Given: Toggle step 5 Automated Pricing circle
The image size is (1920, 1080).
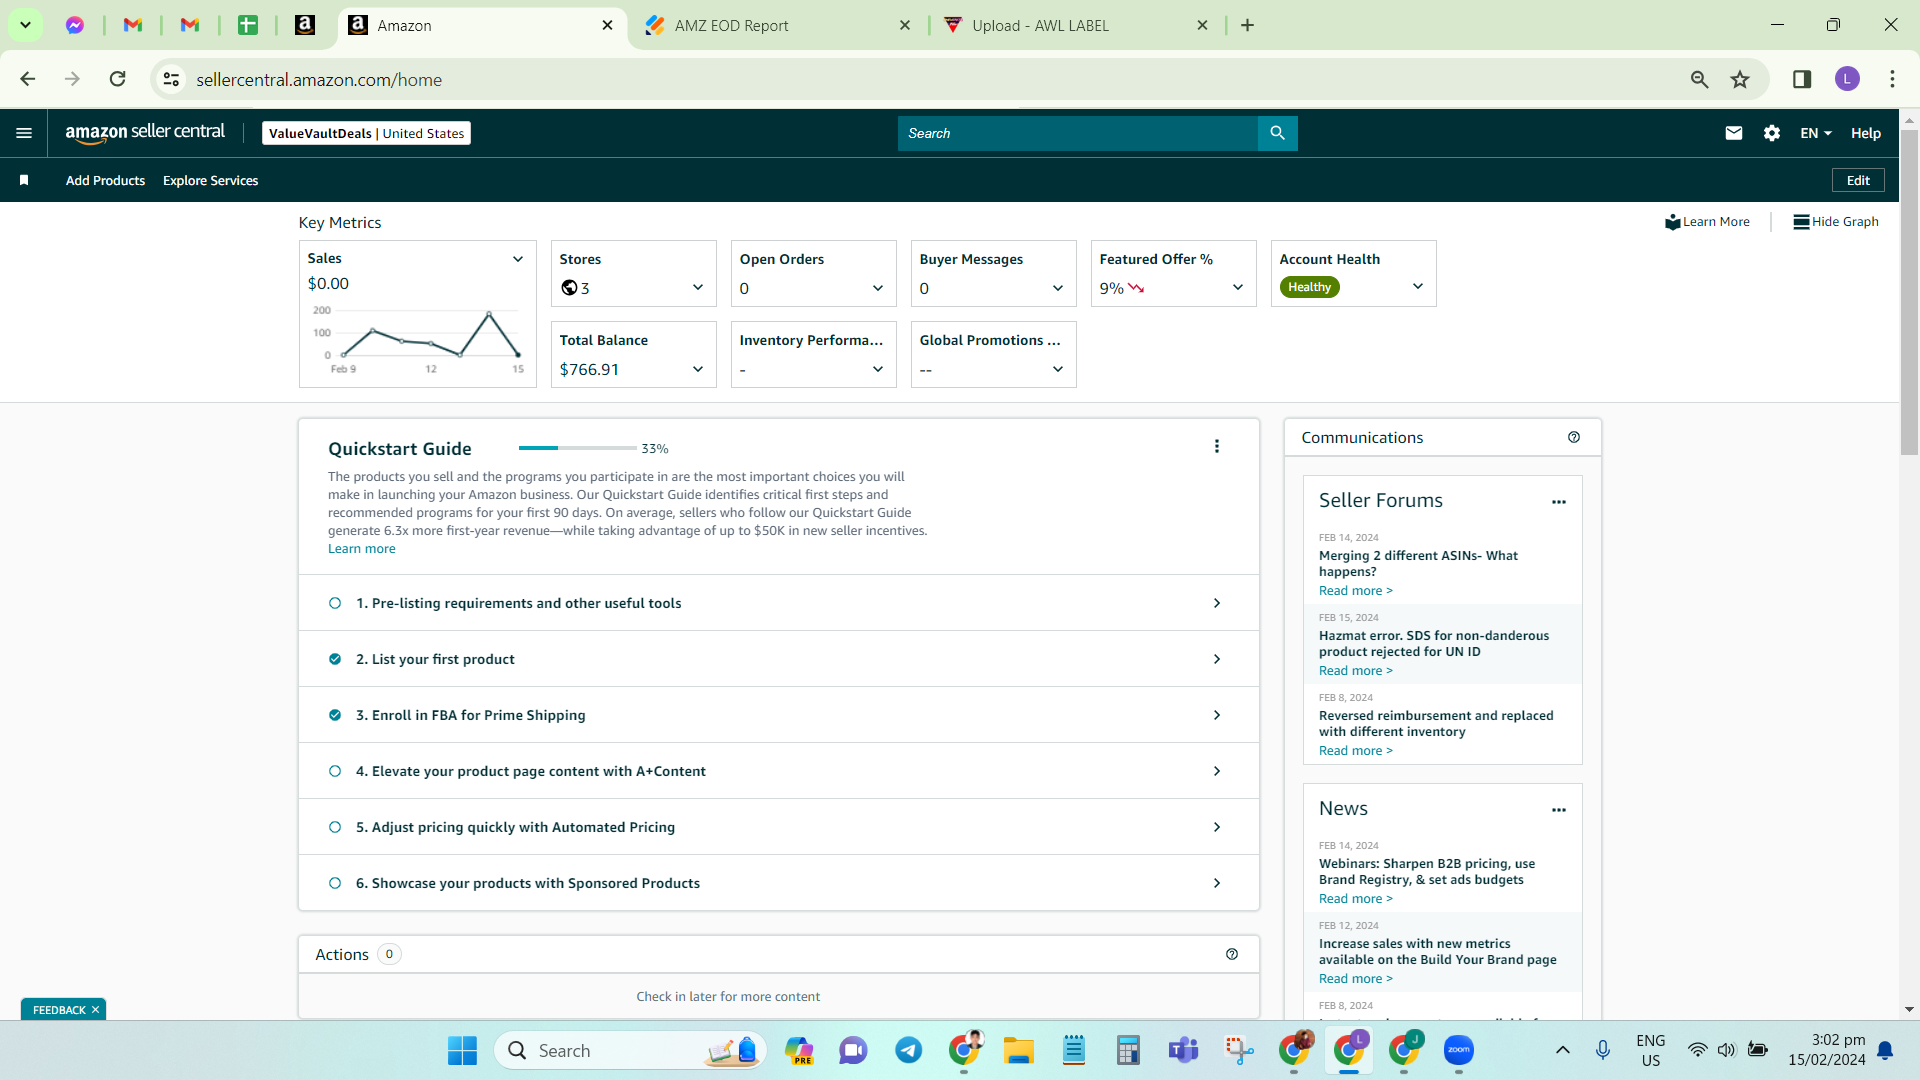Looking at the screenshot, I should 335,827.
